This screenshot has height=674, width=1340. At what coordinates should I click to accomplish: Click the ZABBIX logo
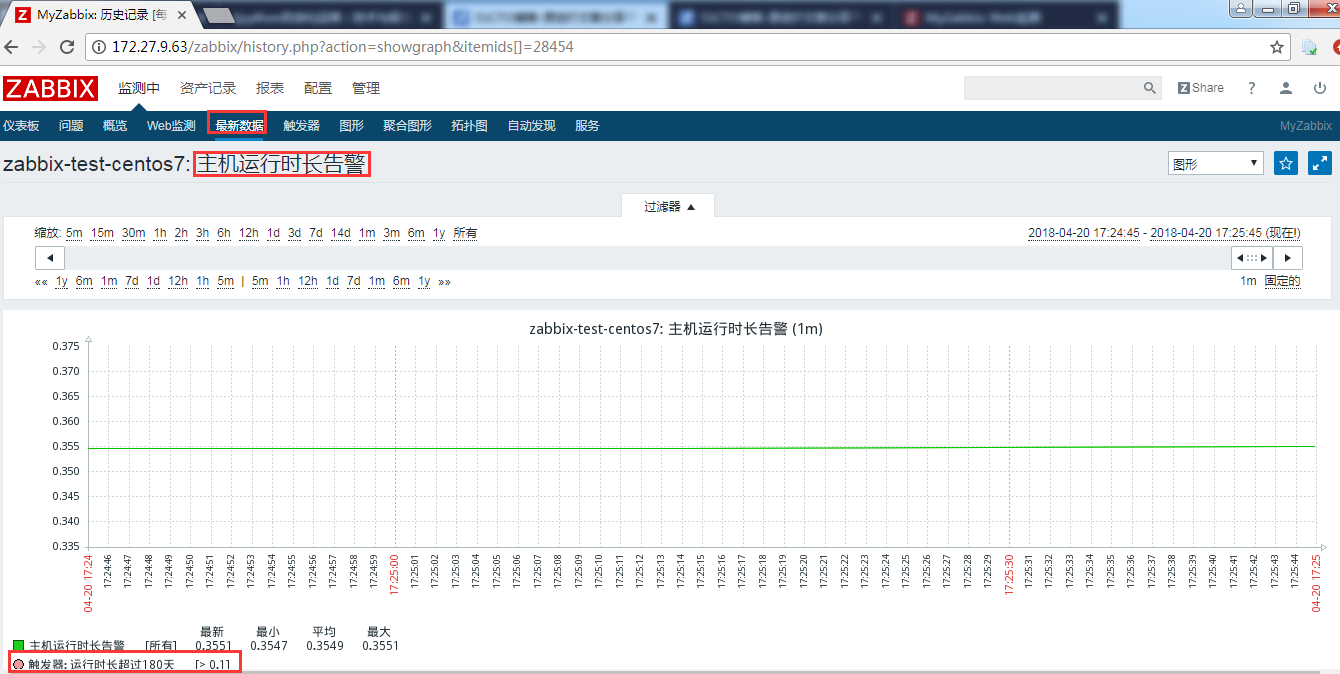50,88
